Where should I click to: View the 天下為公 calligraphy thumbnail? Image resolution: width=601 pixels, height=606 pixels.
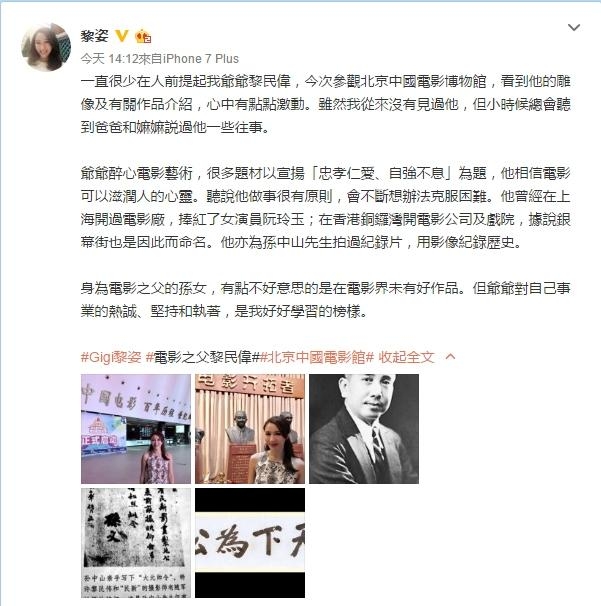[250, 543]
